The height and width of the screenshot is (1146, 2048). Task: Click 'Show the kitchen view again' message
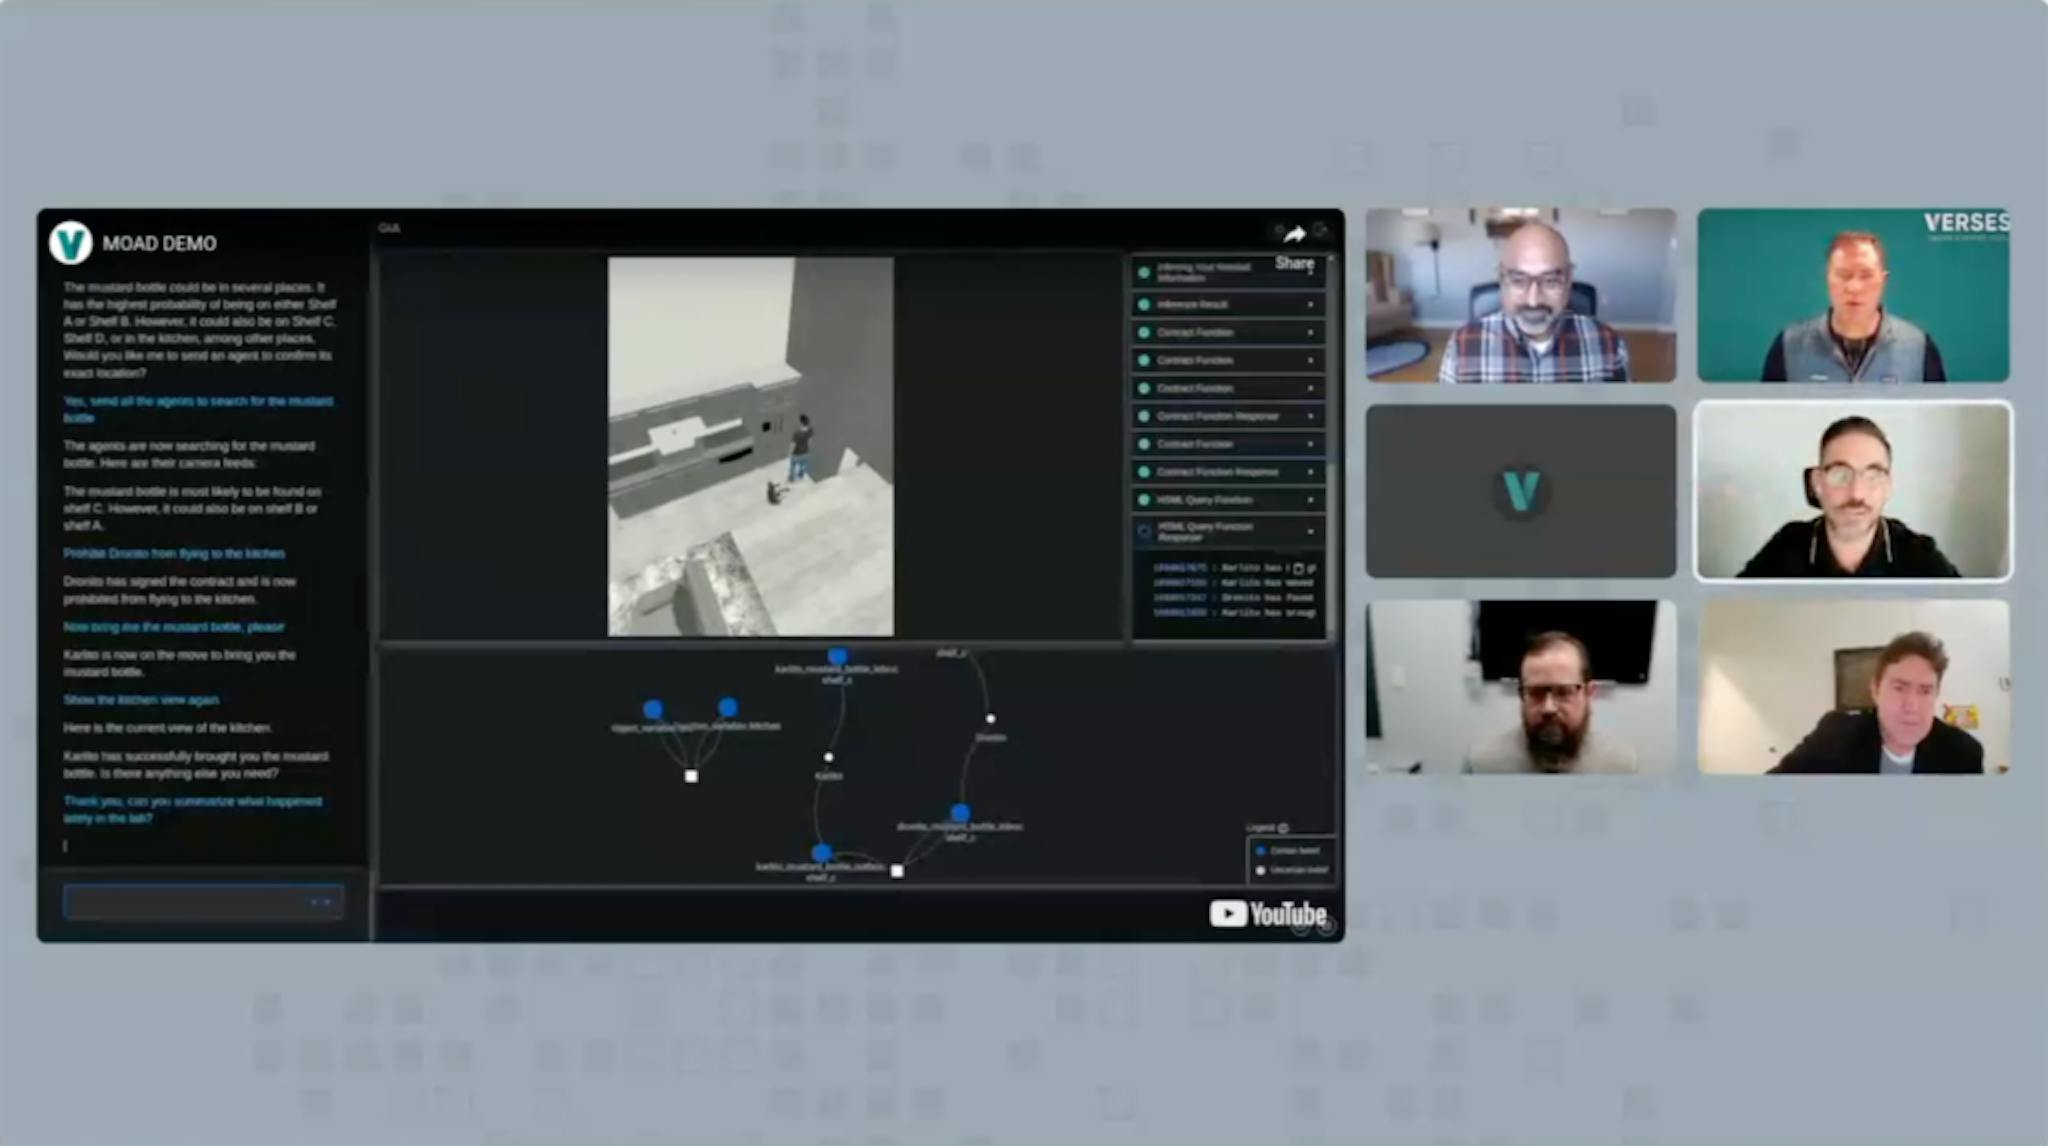(141, 700)
